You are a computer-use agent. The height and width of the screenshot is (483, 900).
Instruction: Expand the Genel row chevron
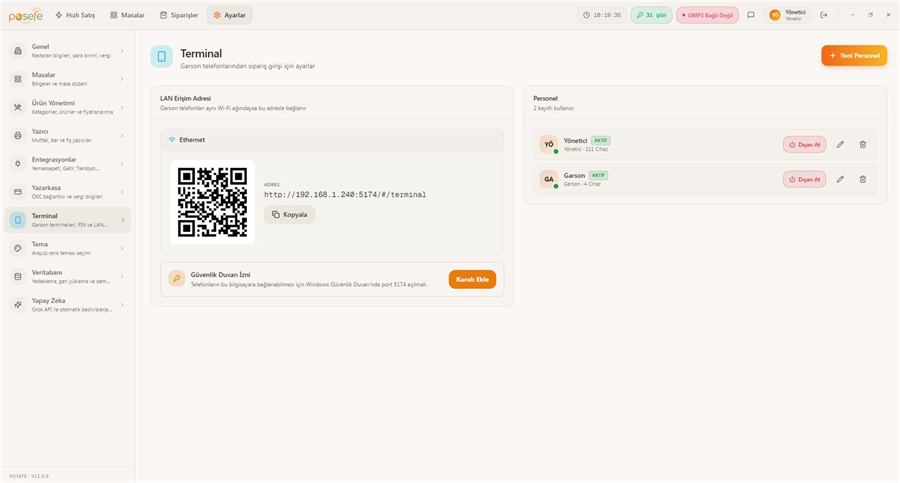tap(122, 51)
